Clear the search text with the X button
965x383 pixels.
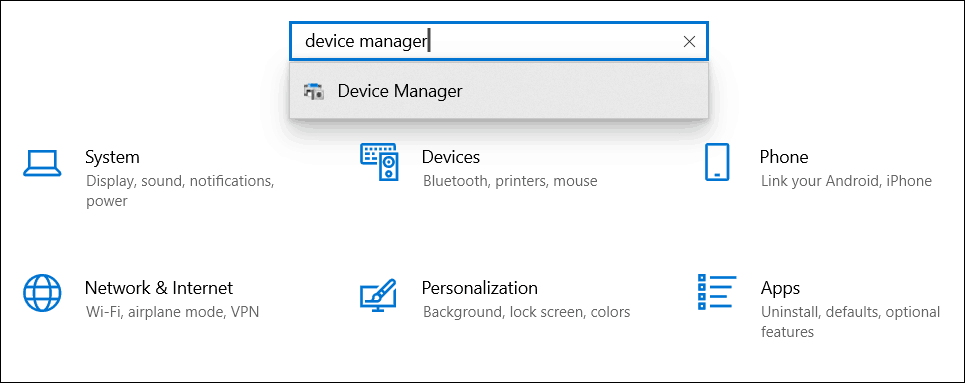coord(689,41)
